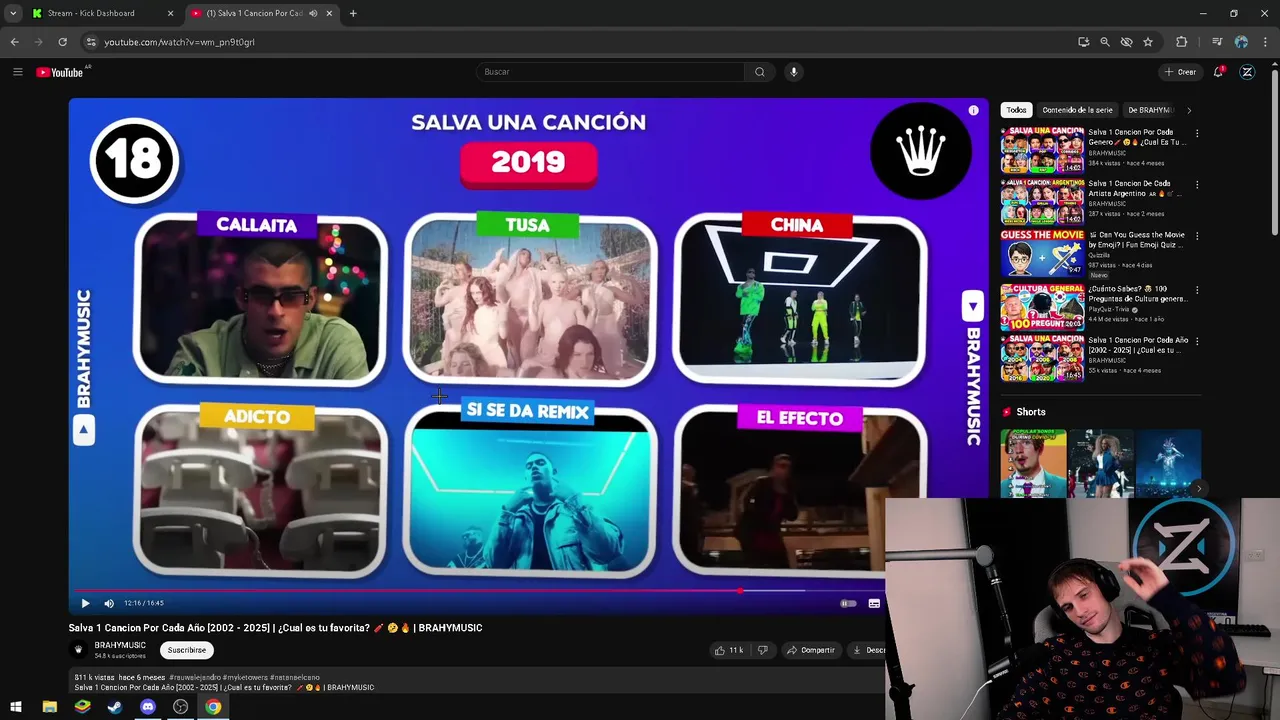Open OBS Studio from the taskbar
This screenshot has width=1280, height=720.
(181, 707)
